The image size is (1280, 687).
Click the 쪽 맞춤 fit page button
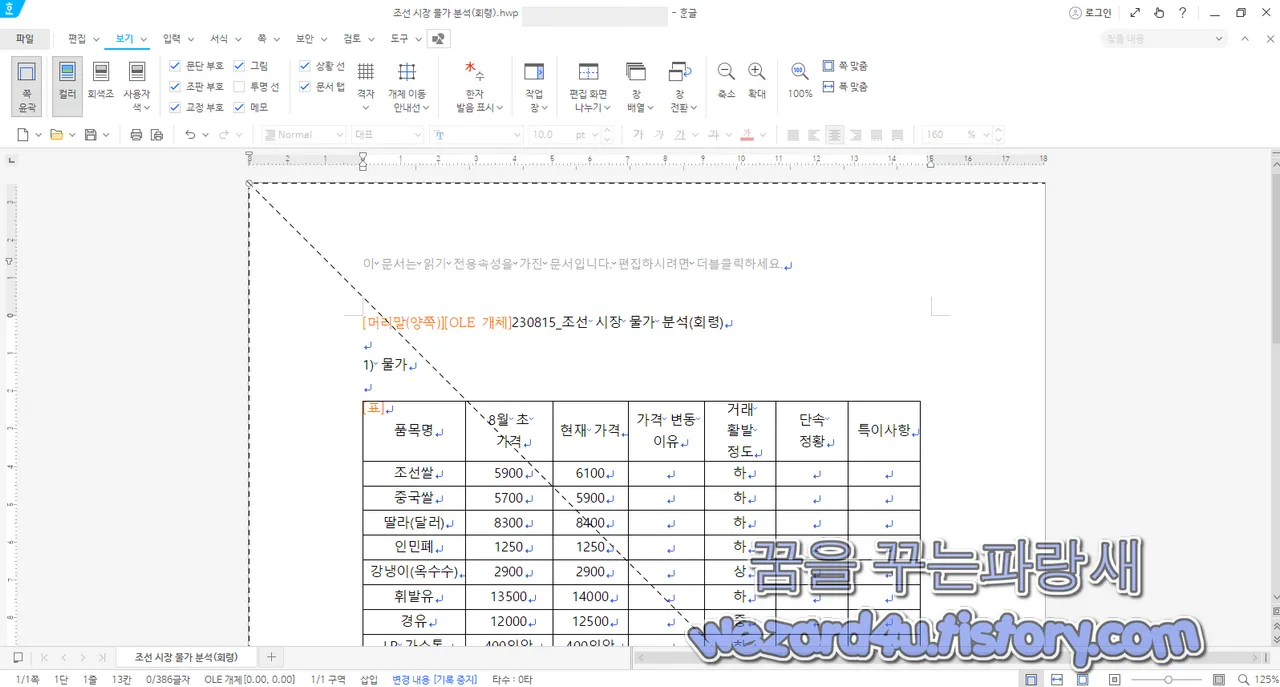point(845,66)
